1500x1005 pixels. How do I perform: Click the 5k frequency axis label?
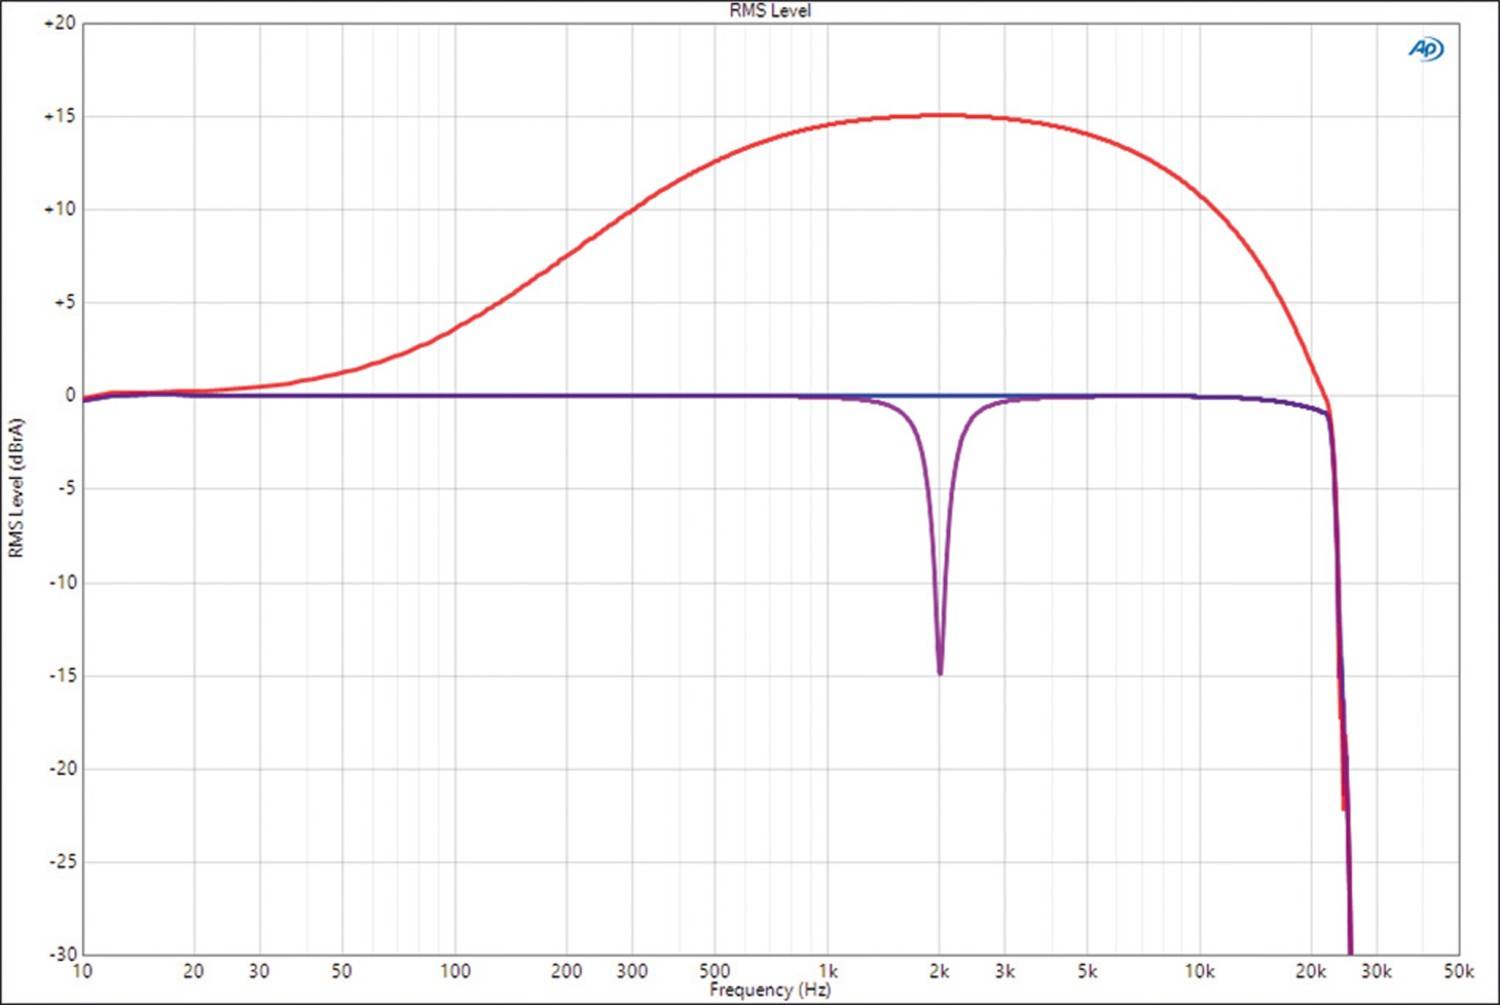(x=1087, y=971)
